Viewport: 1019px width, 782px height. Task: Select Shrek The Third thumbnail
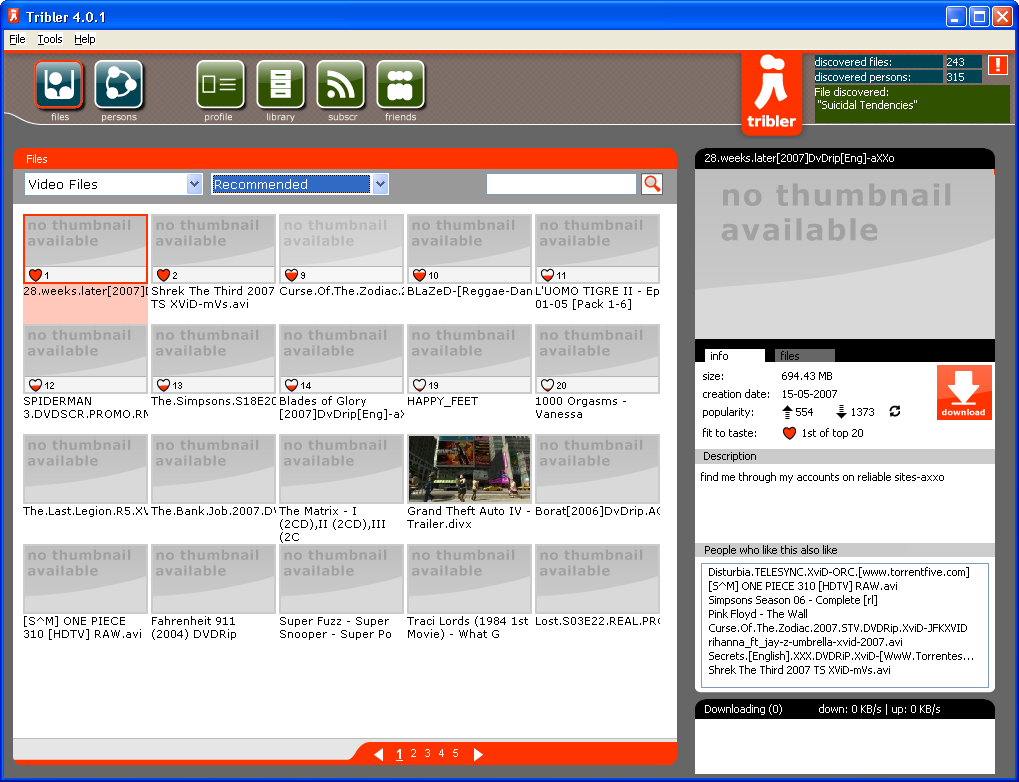[x=213, y=249]
